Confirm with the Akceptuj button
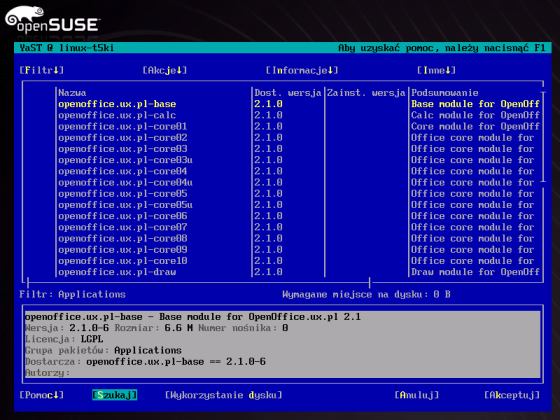560x420 pixels. (x=512, y=395)
